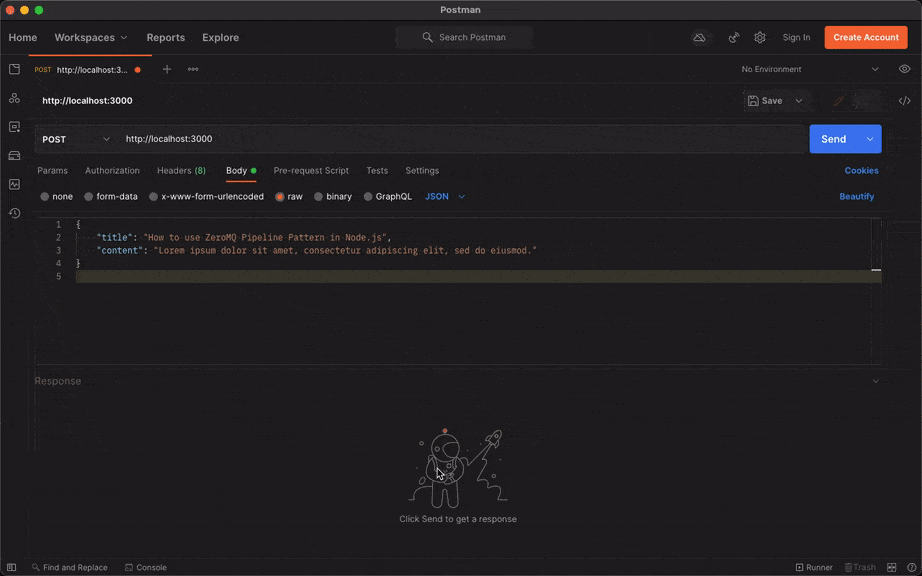Switch to the Body tab
Image resolution: width=922 pixels, height=576 pixels.
point(241,170)
